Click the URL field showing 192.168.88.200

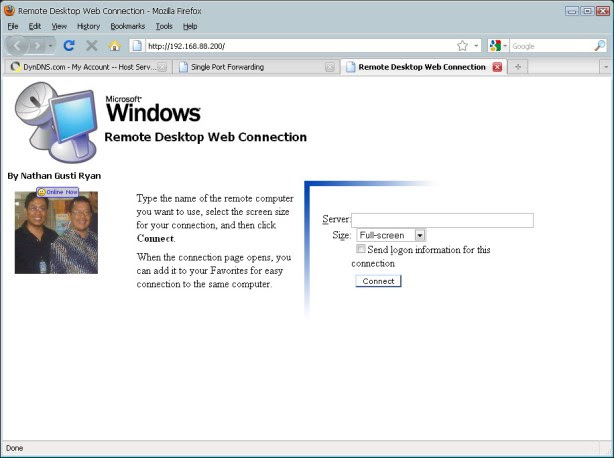point(301,46)
